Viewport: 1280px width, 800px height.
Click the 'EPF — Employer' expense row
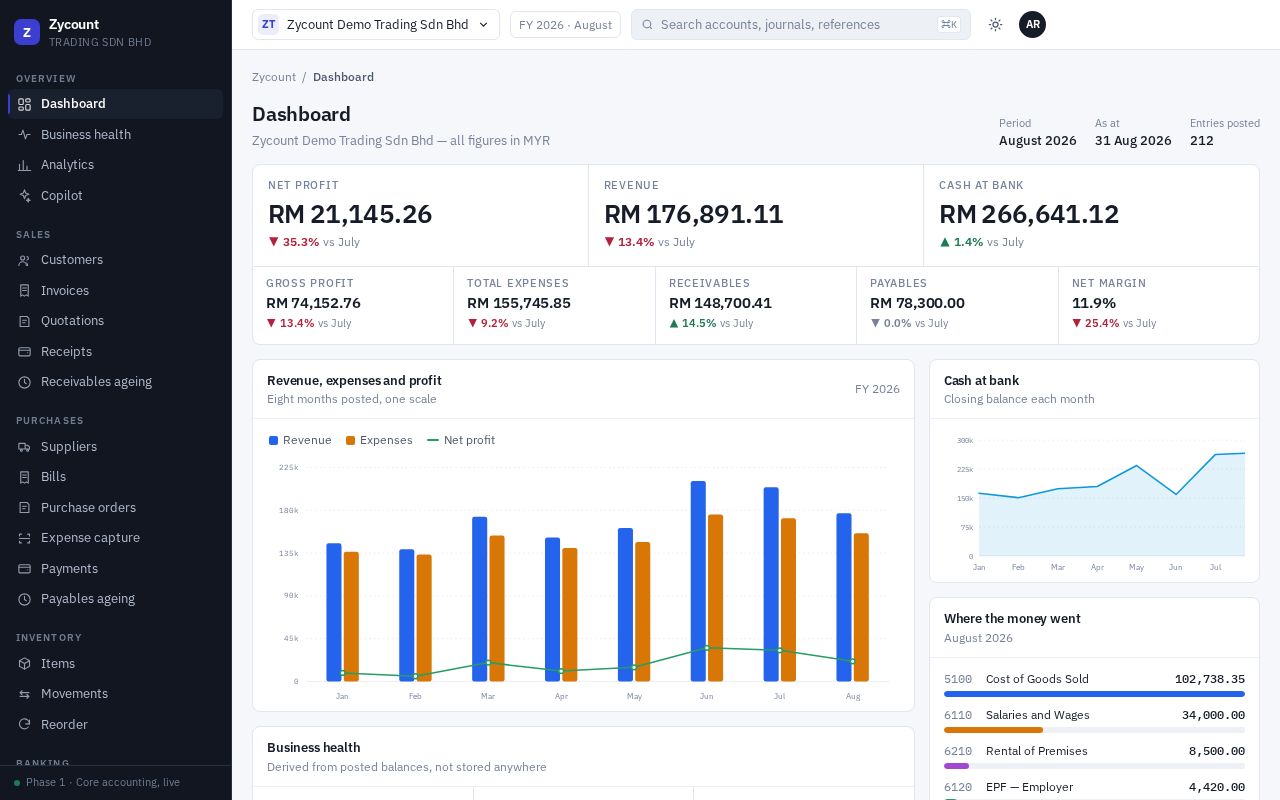1094,787
